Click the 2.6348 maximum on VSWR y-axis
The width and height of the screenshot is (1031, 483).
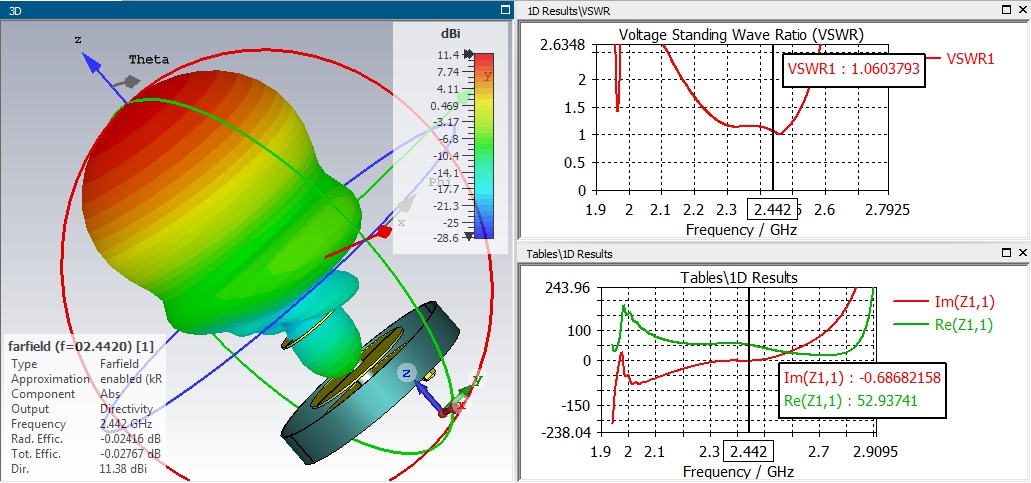[x=562, y=45]
